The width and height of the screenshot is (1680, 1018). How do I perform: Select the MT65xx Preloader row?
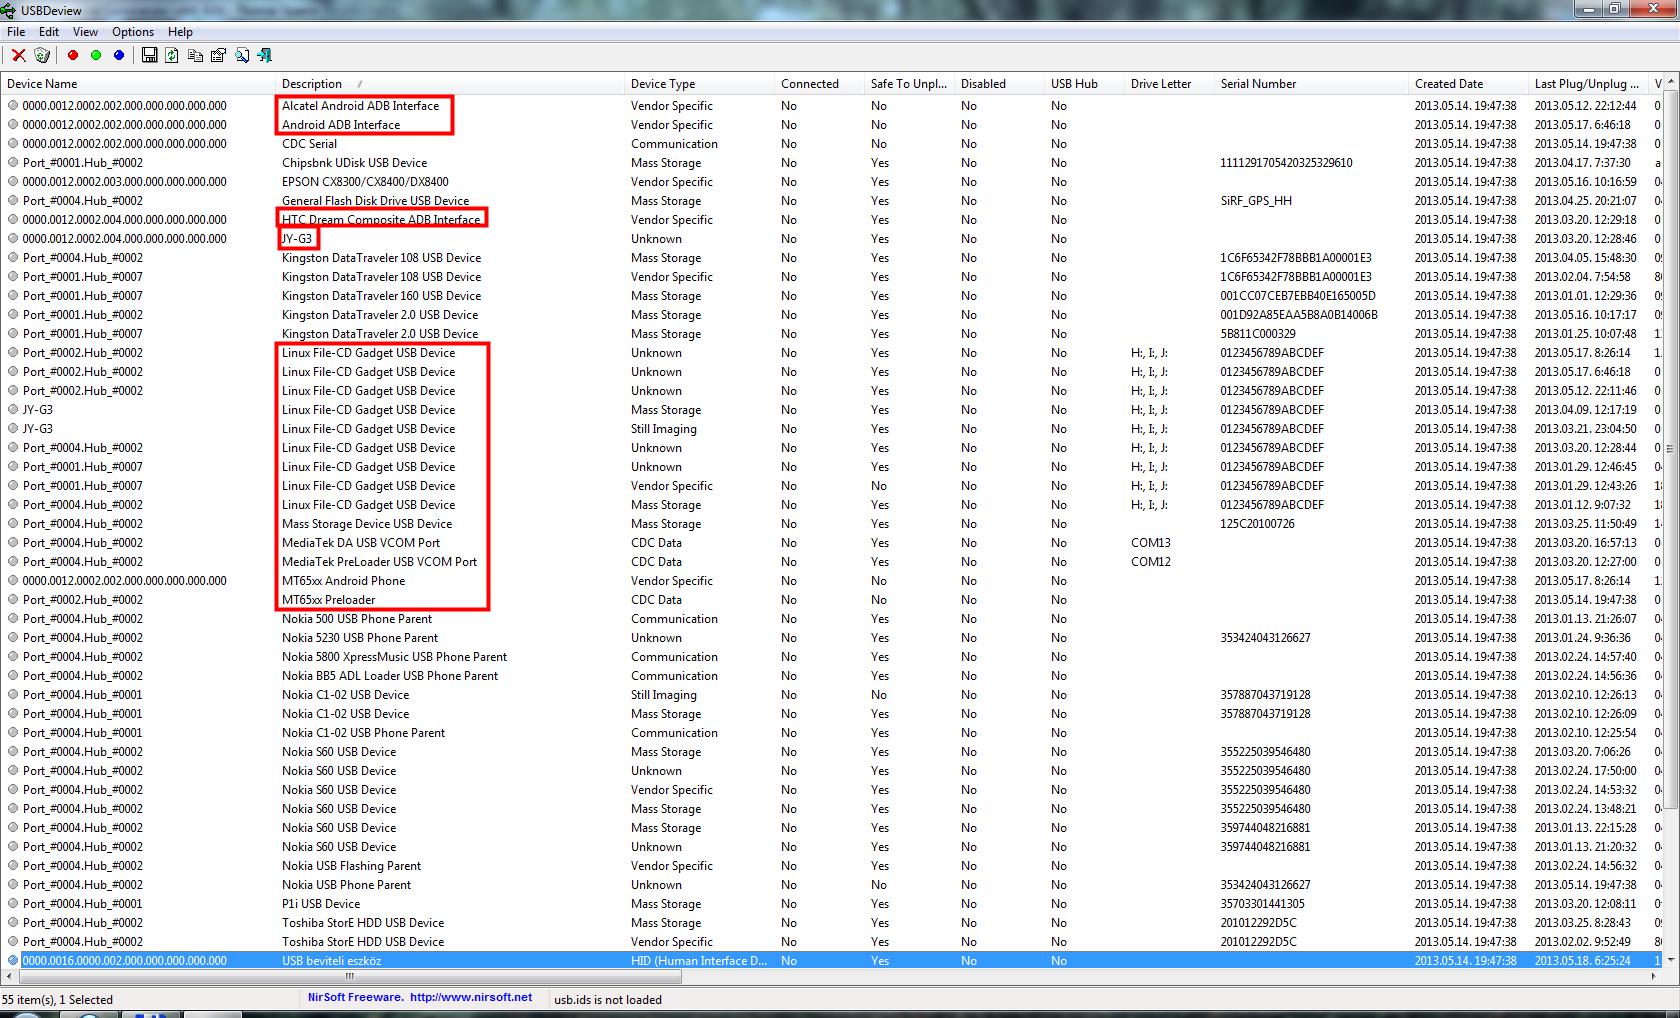[x=832, y=600]
